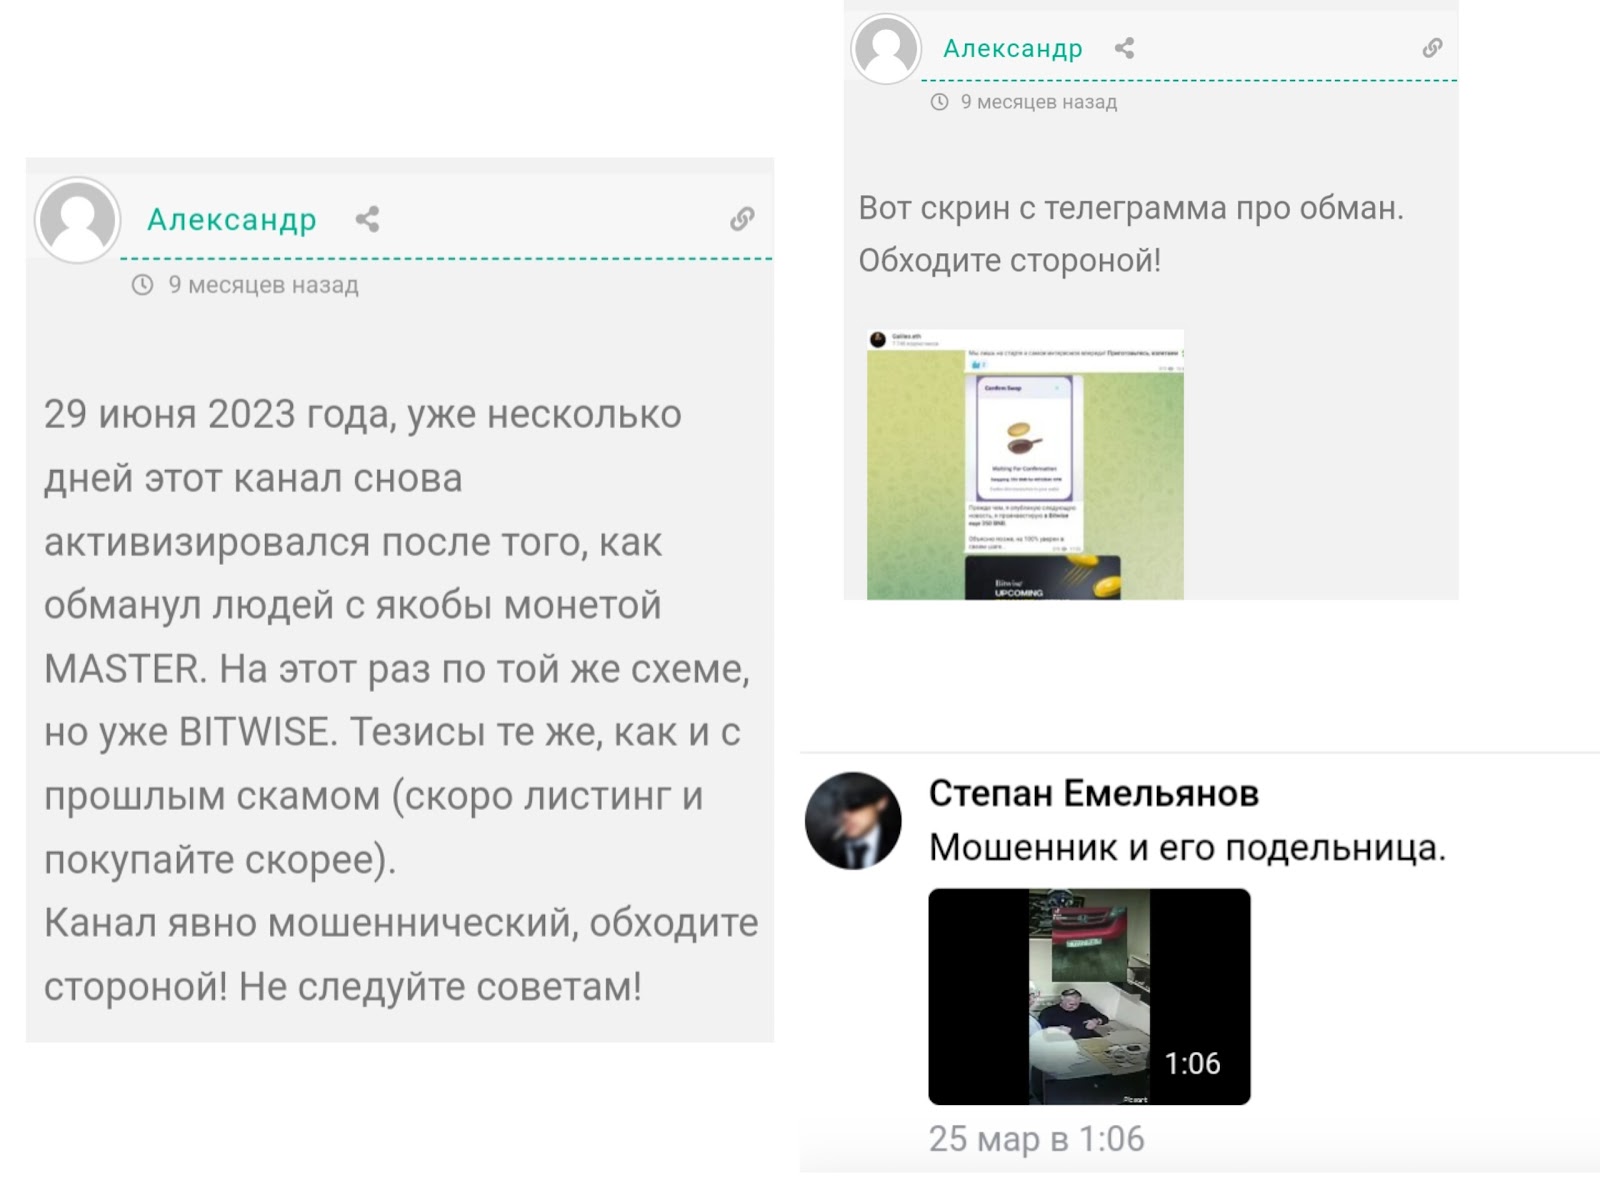Click share icon in left Александр comment
Viewport: 1600px width, 1200px height.
367,219
